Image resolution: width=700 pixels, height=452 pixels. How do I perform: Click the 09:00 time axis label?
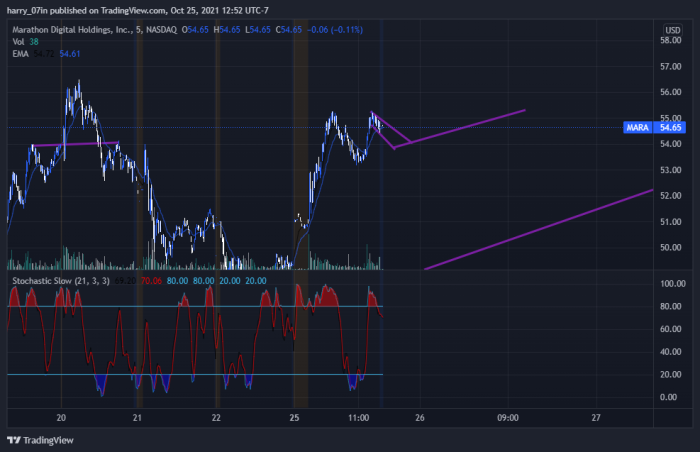(508, 418)
